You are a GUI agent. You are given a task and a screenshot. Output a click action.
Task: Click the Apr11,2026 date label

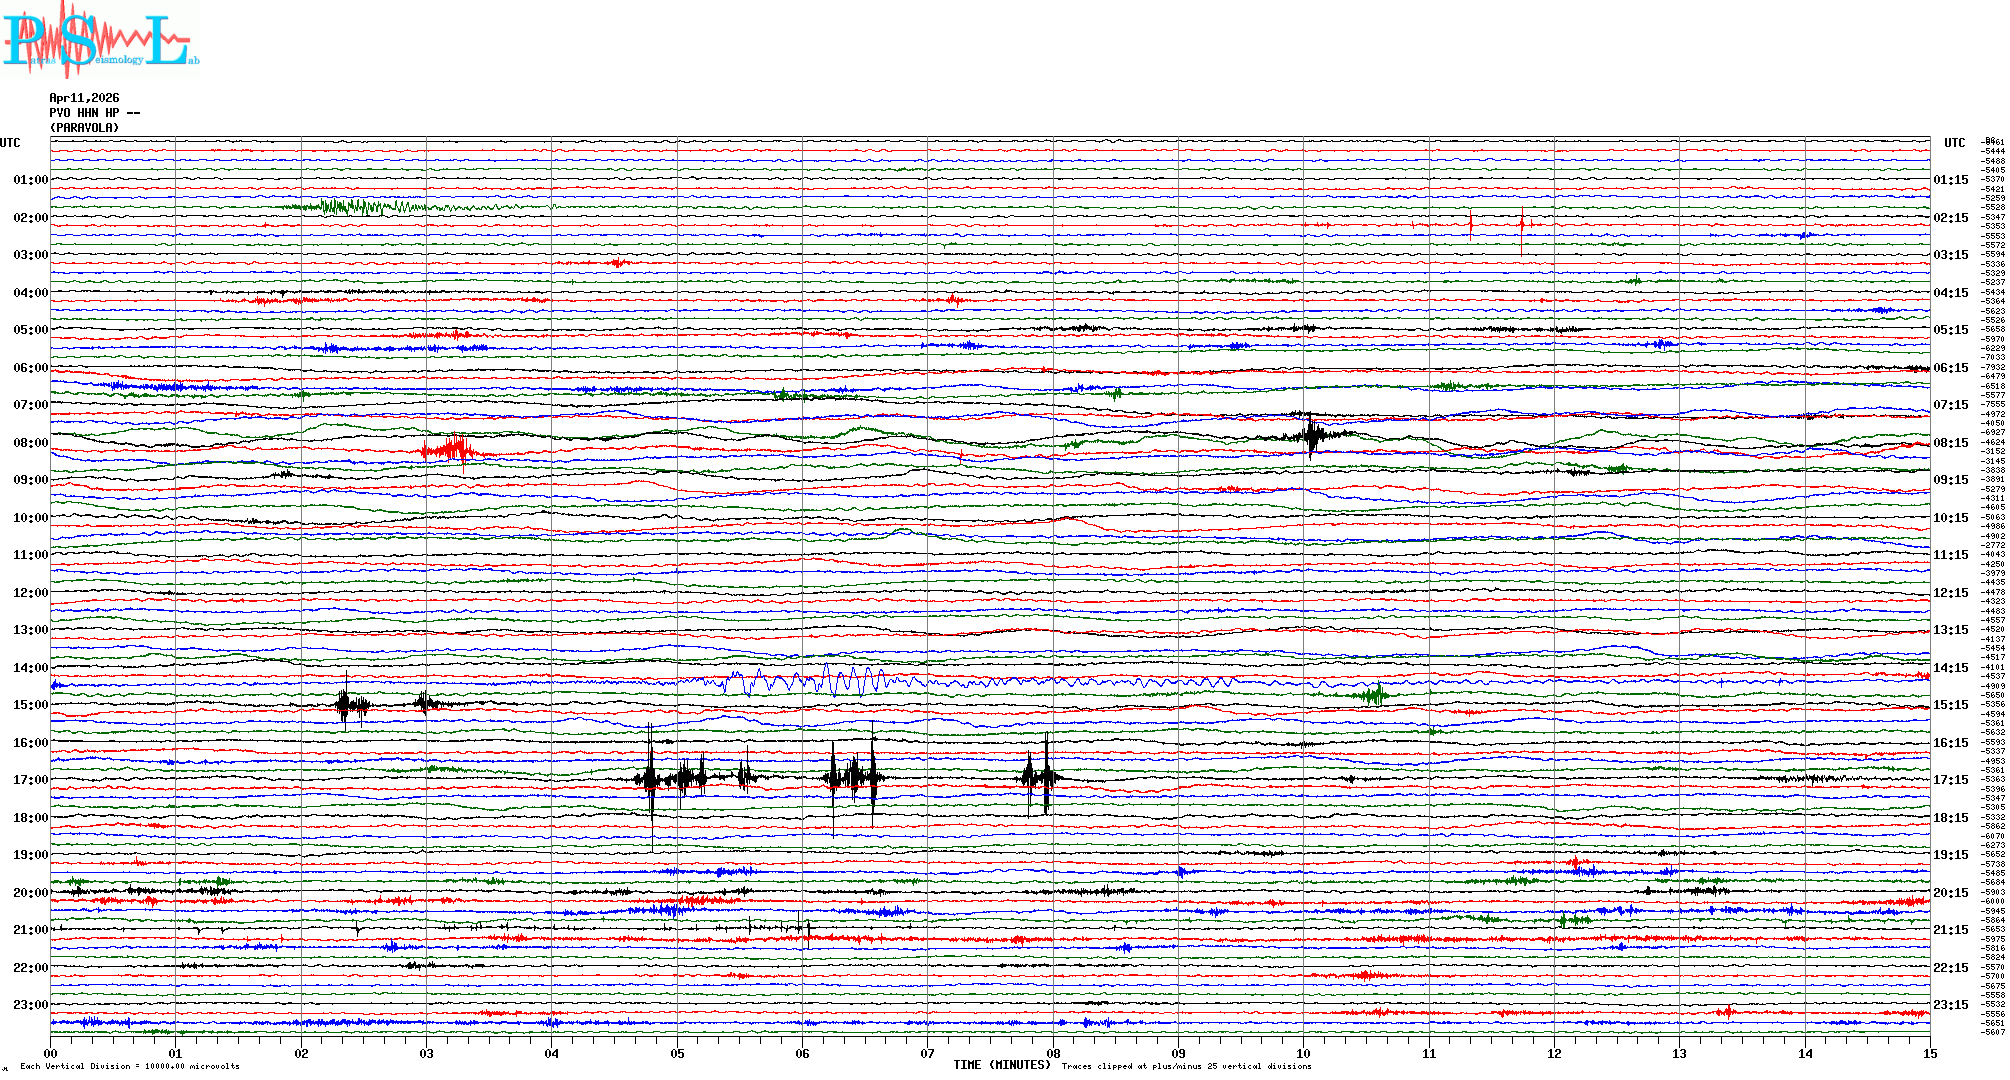click(84, 98)
